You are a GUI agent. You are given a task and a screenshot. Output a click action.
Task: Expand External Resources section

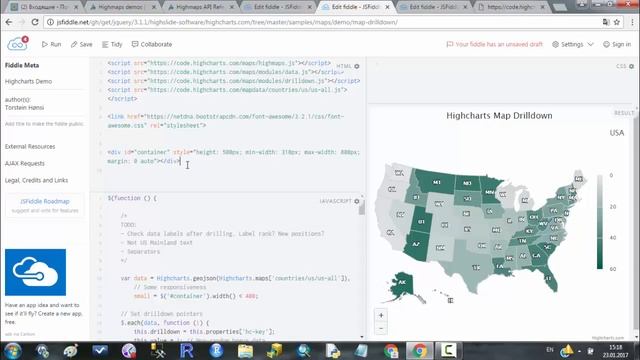[x=30, y=147]
